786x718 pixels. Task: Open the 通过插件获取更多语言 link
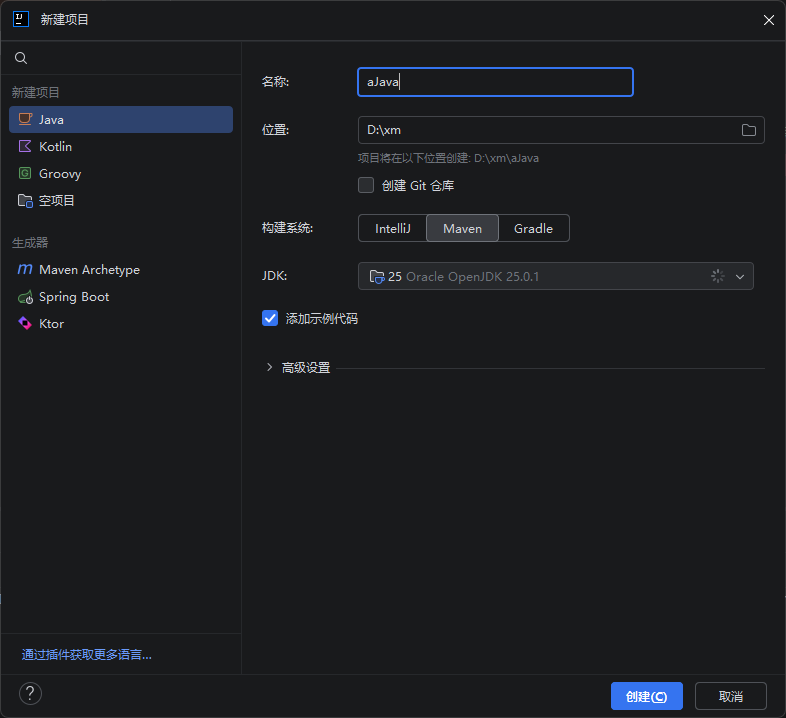pos(86,654)
